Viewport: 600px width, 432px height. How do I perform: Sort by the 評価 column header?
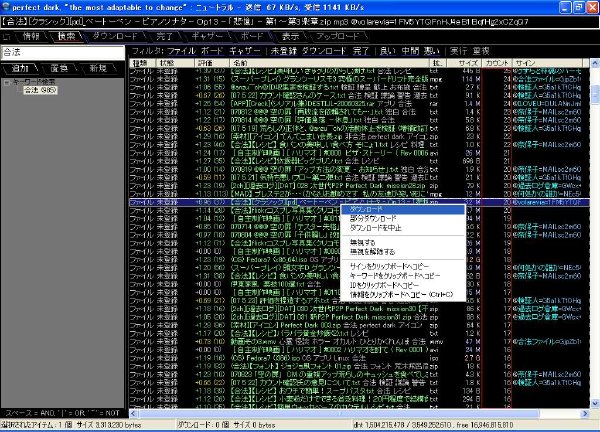[212, 63]
